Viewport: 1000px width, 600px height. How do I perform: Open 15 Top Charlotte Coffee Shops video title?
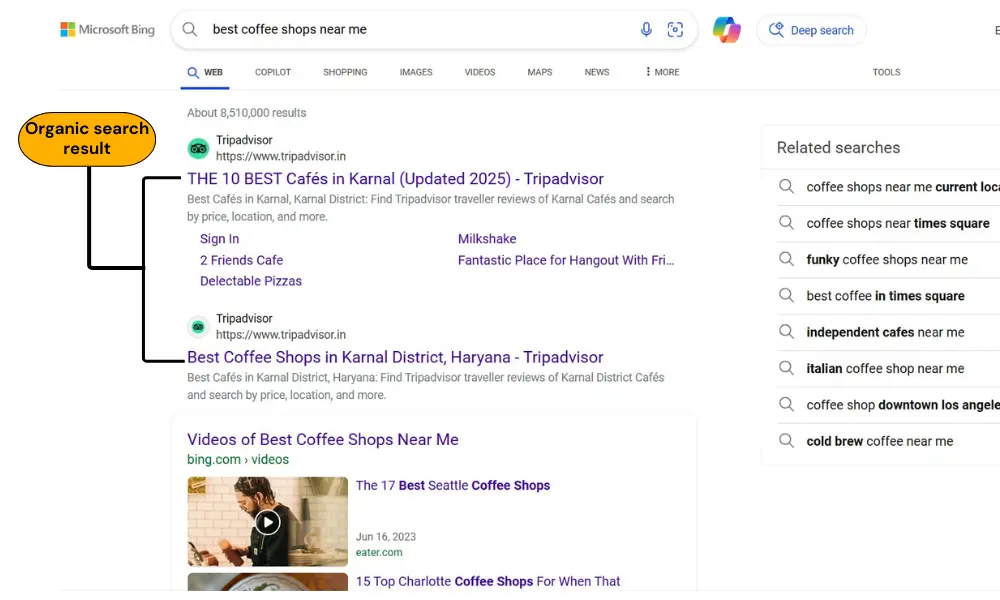pos(488,582)
